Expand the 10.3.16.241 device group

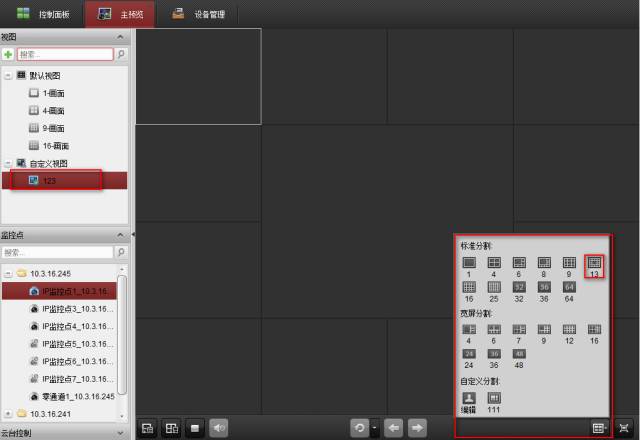(8, 412)
